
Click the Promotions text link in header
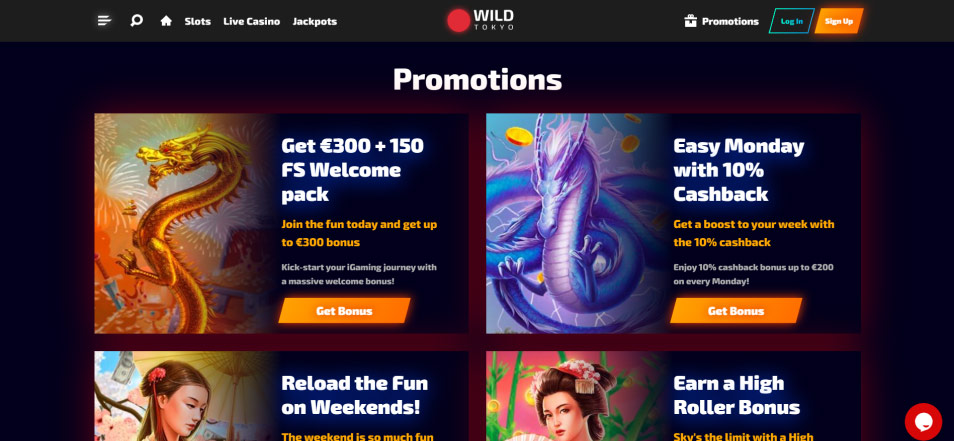730,21
